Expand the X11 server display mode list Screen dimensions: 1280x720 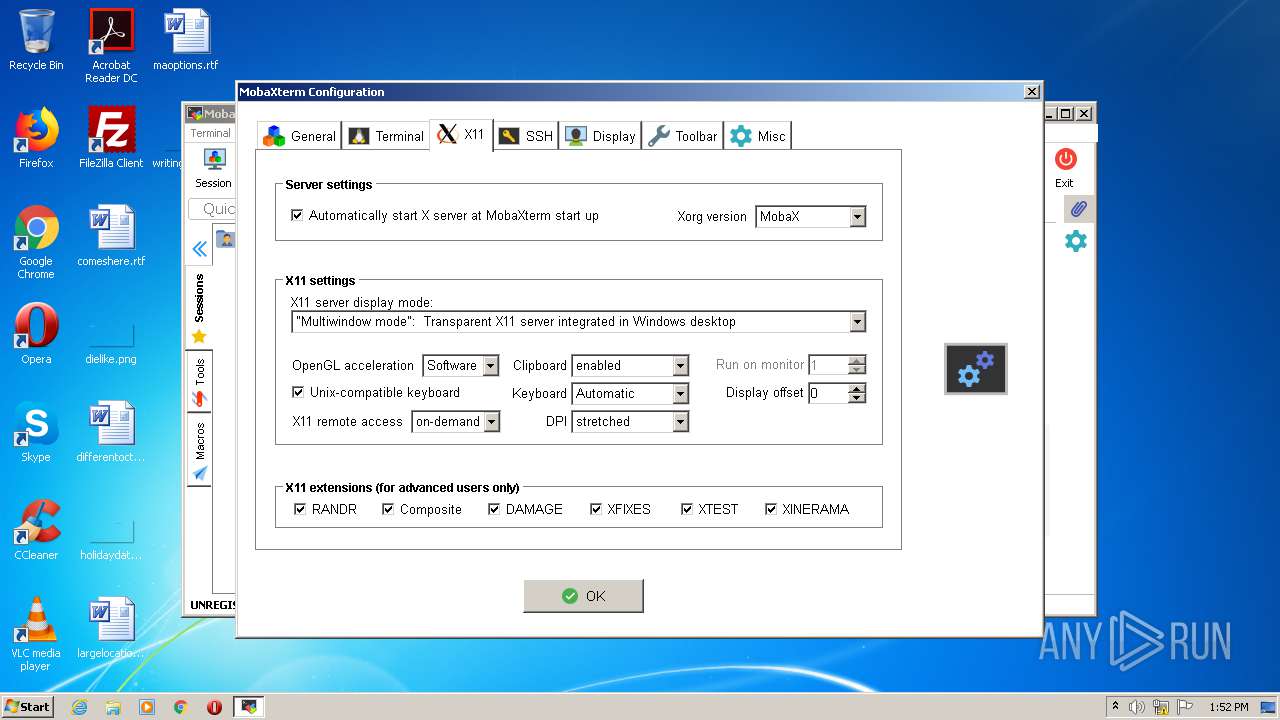(x=857, y=322)
